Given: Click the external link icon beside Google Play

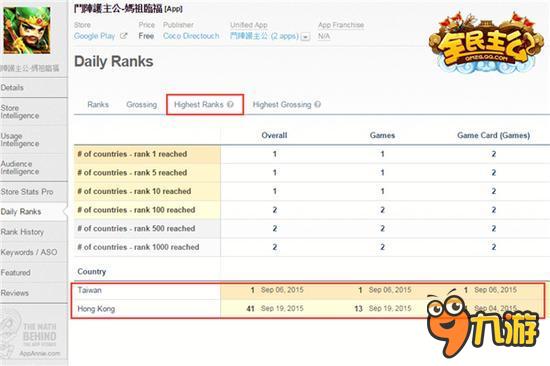Looking at the screenshot, I should click(123, 36).
